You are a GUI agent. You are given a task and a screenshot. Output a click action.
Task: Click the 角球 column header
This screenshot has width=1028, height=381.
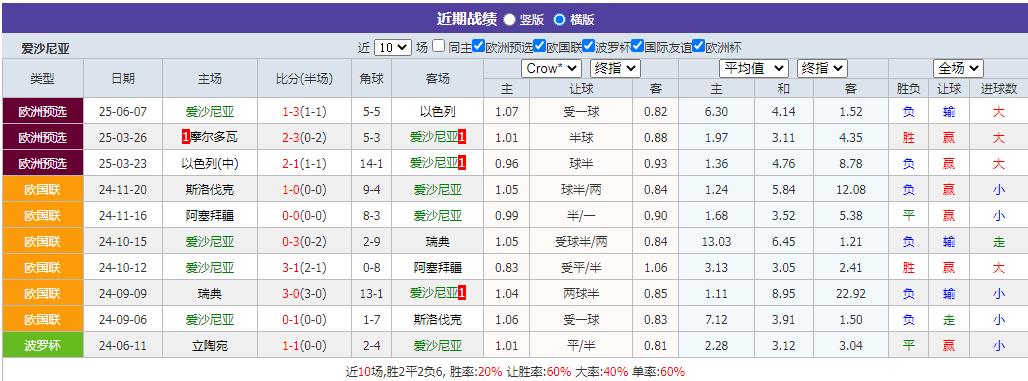coord(372,79)
